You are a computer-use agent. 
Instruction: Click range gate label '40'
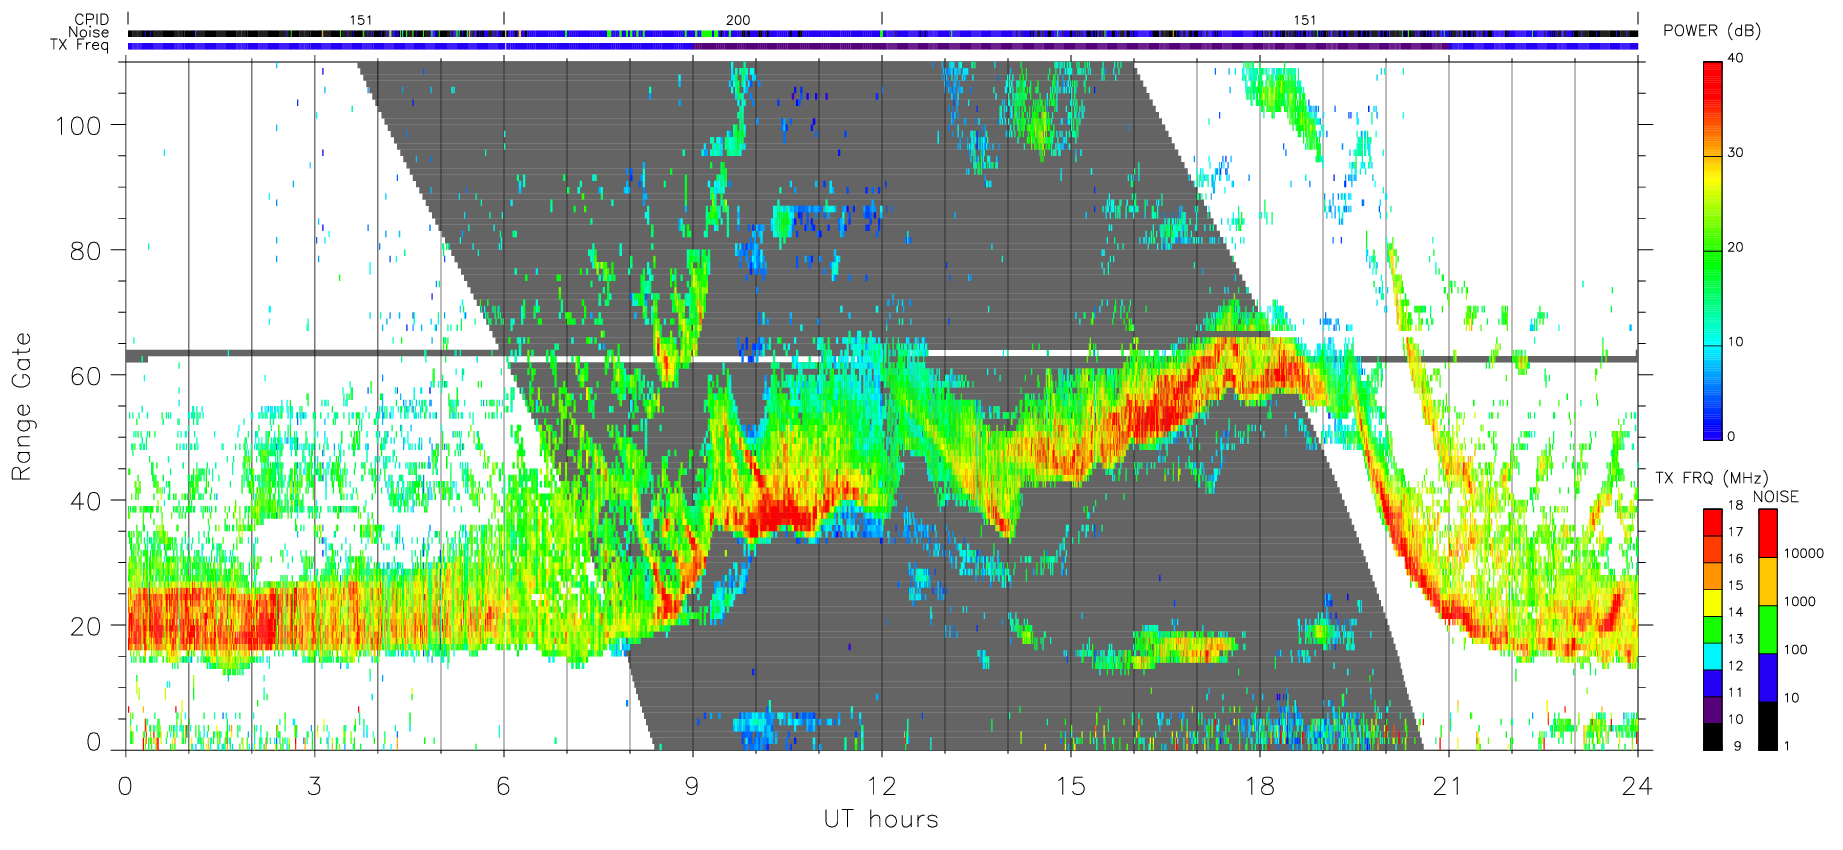(x=86, y=500)
